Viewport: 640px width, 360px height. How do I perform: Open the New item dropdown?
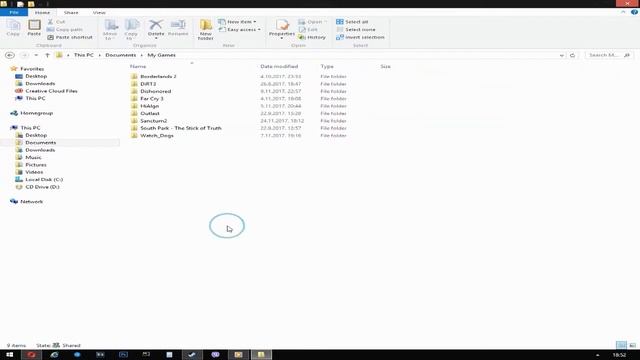(238, 22)
